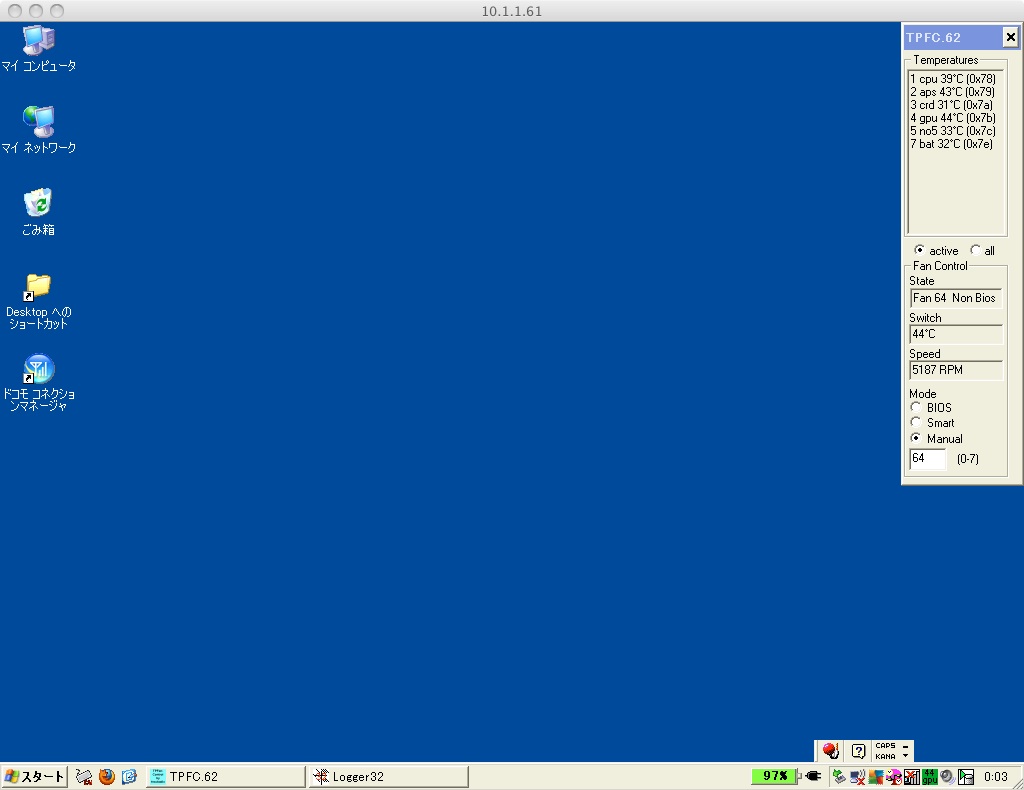Viewport: 1024px width, 790px height.
Task: Select BIOS fan mode
Action: 916,407
